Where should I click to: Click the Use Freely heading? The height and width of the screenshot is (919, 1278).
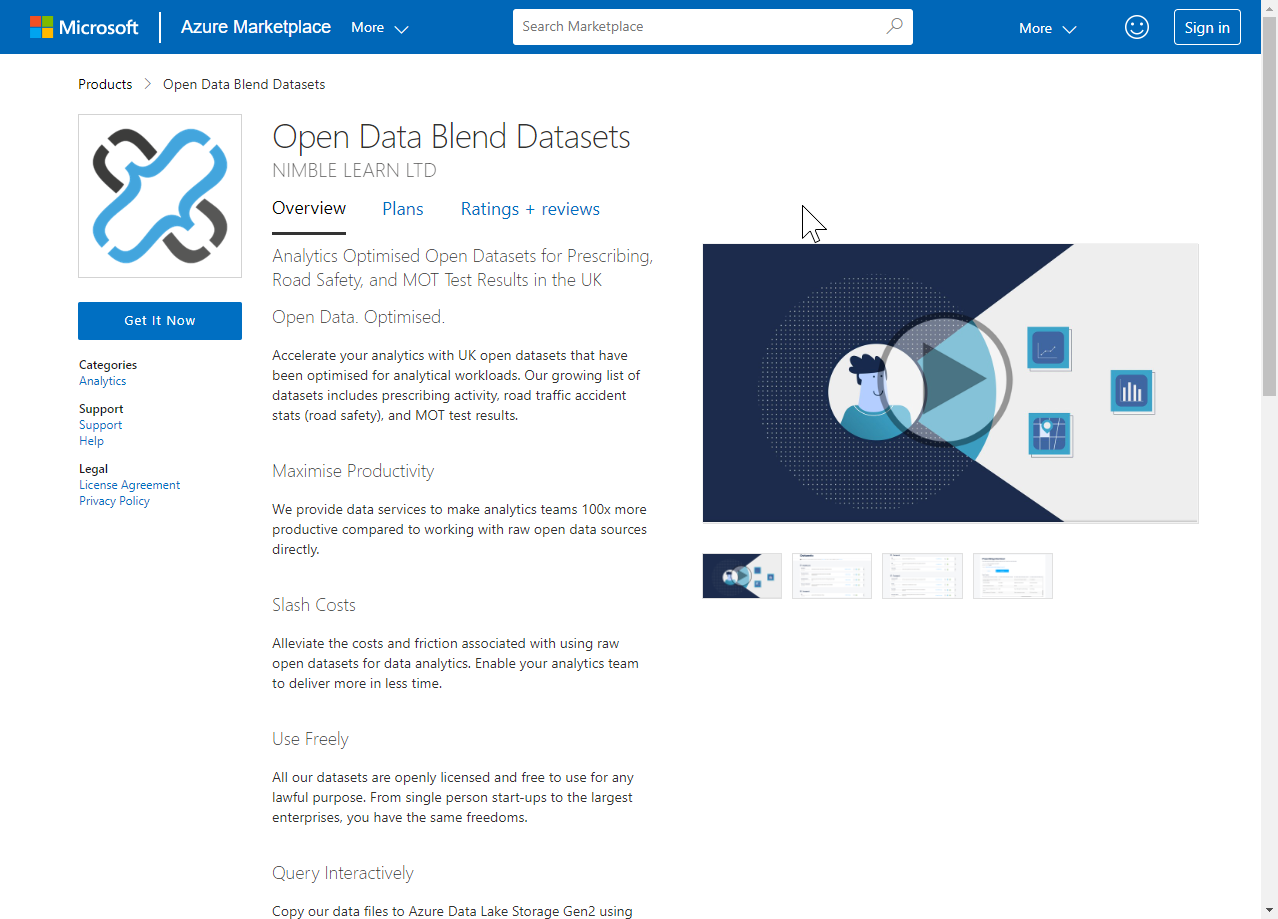(x=310, y=739)
